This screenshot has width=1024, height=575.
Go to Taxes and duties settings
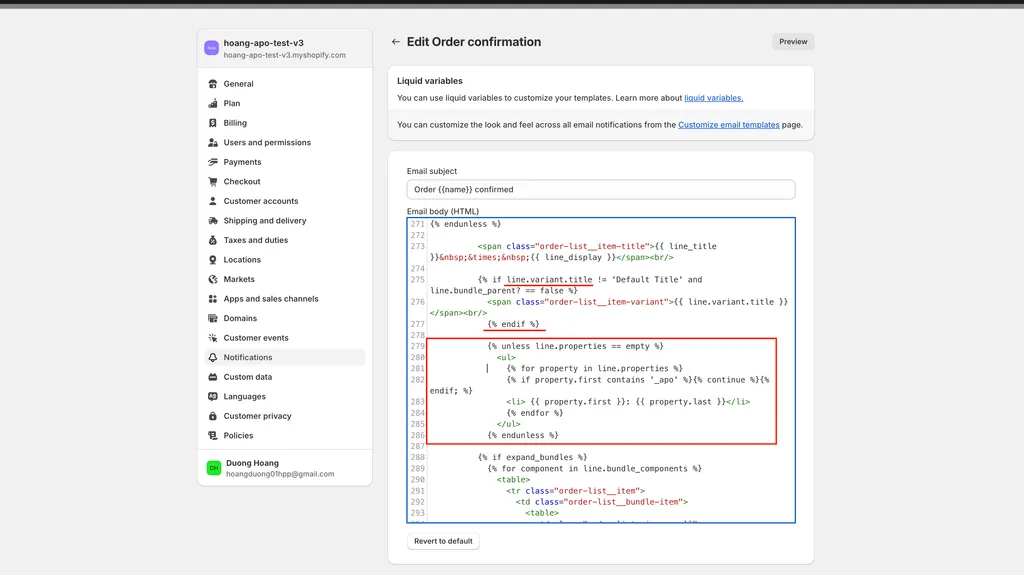click(x=255, y=240)
